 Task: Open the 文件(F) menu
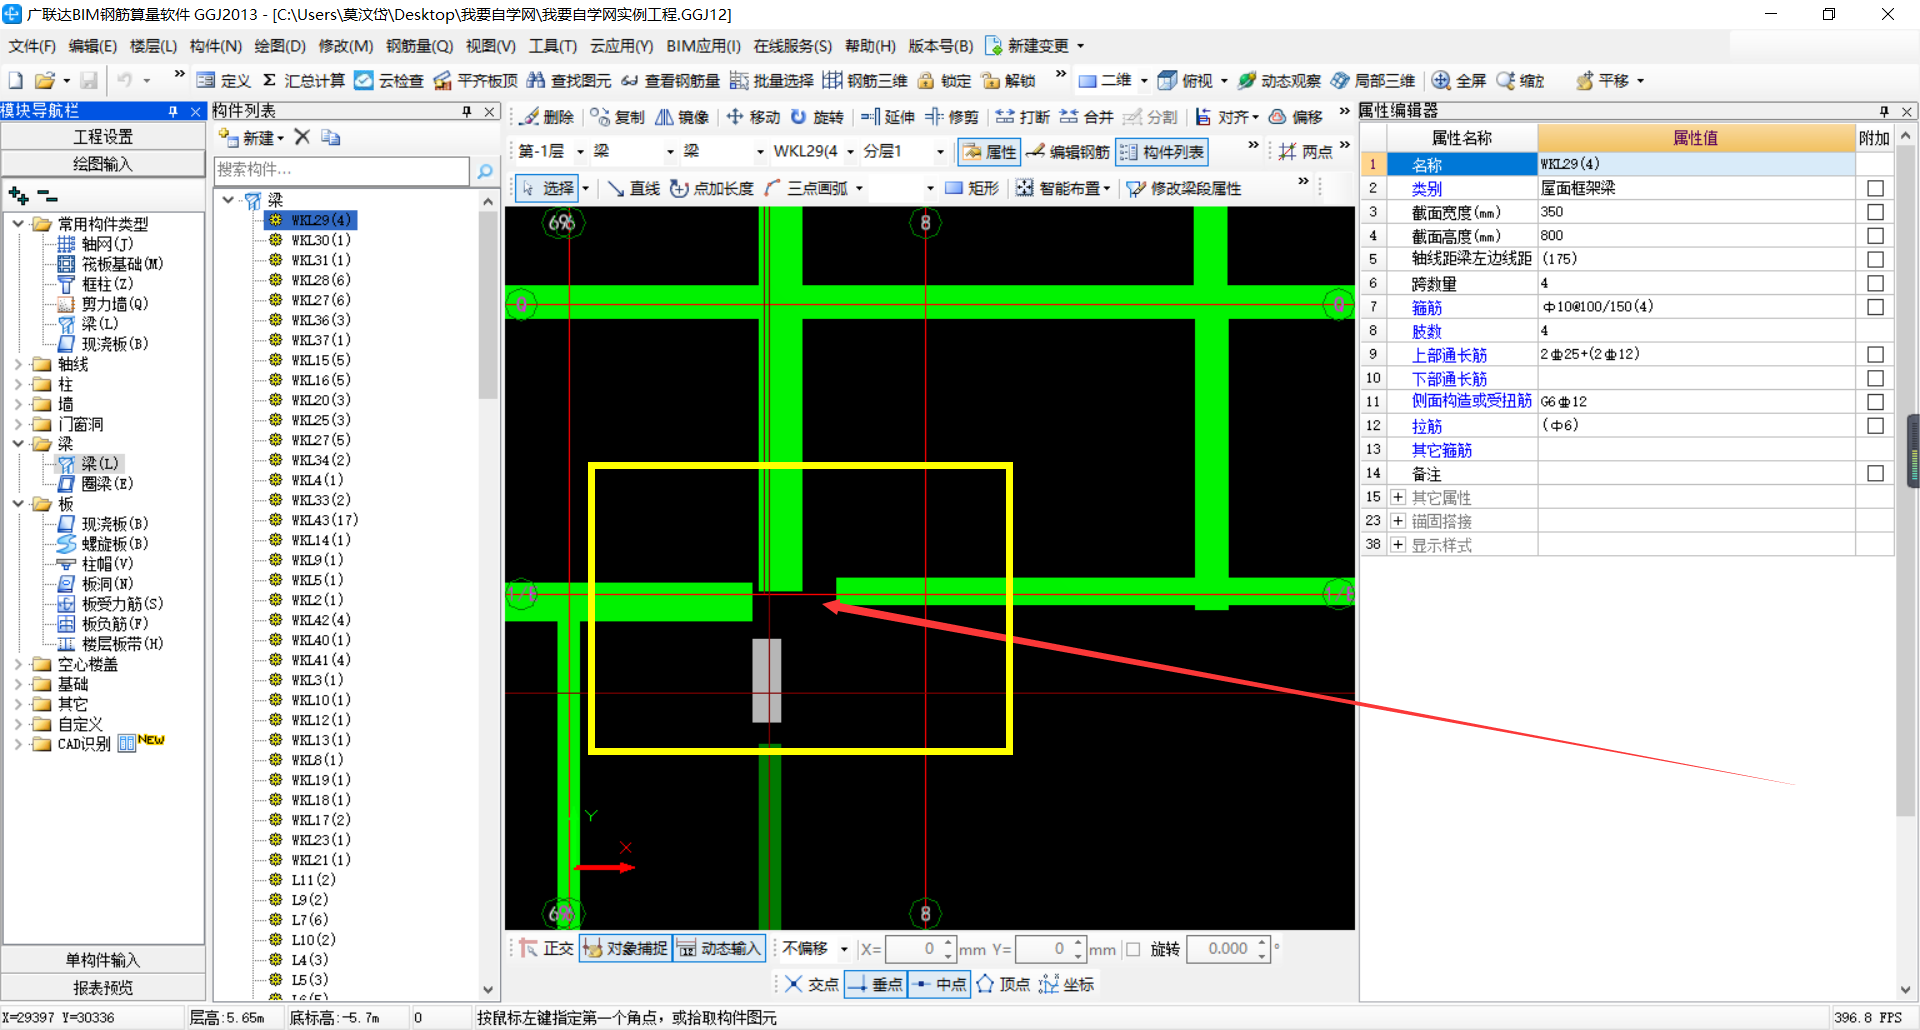[x=32, y=46]
